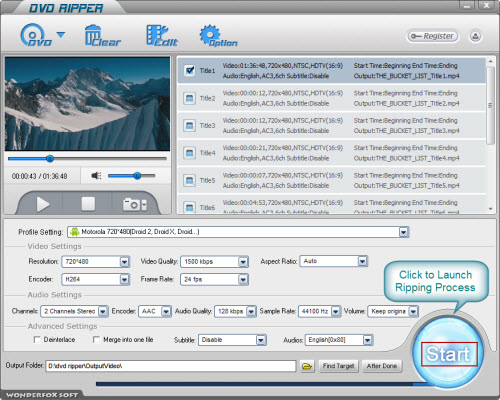Mute the preview with speaker icon

point(96,175)
